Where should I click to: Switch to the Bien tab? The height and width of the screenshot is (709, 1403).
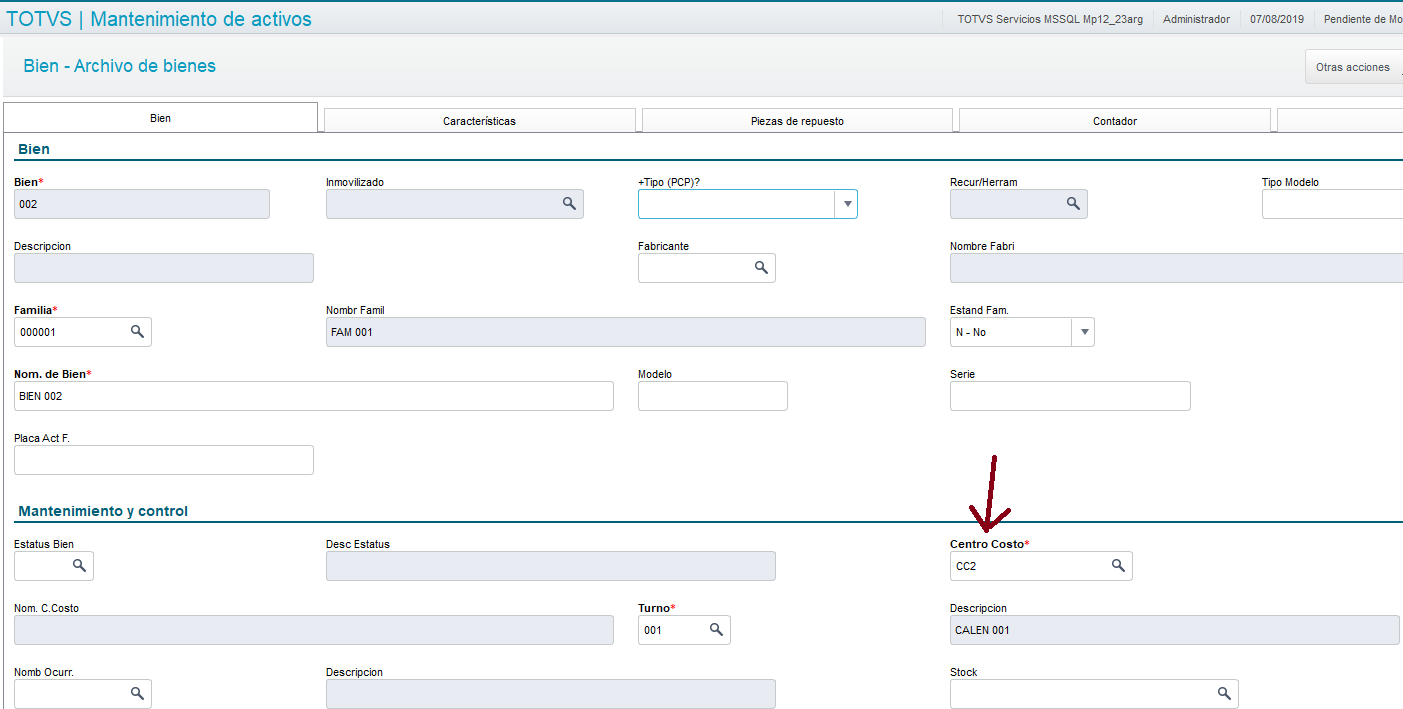point(160,118)
